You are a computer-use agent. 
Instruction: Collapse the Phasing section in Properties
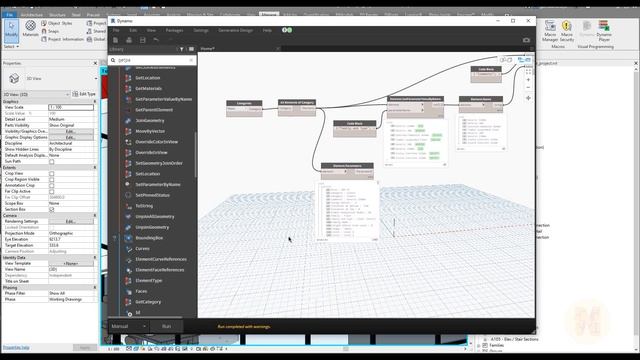point(95,287)
